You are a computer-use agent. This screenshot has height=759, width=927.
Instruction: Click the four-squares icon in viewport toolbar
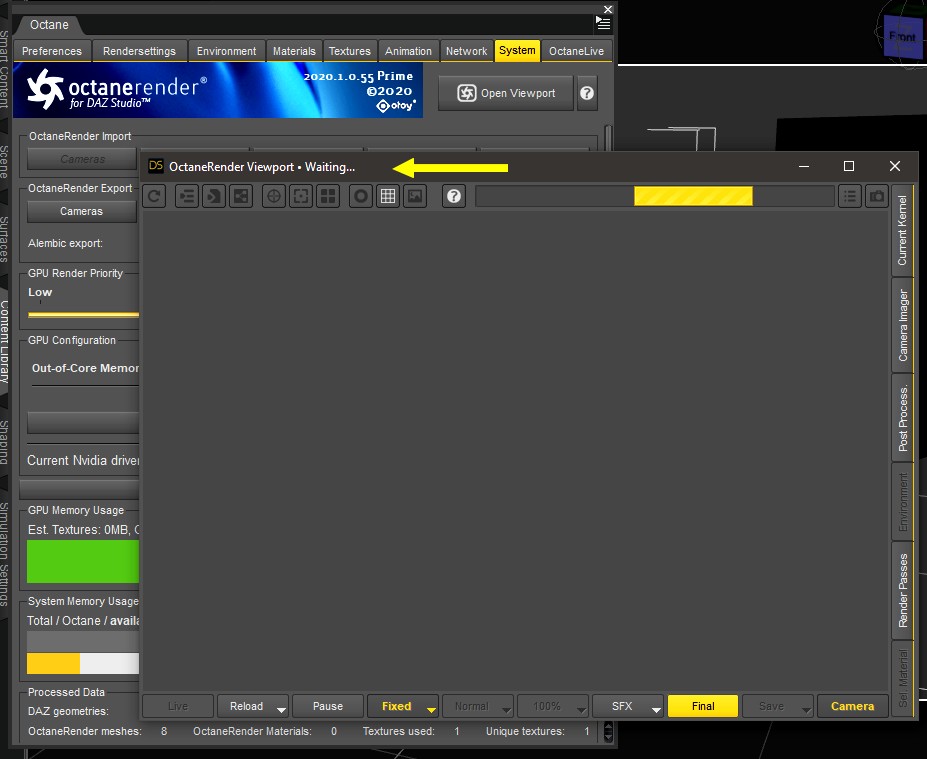328,196
